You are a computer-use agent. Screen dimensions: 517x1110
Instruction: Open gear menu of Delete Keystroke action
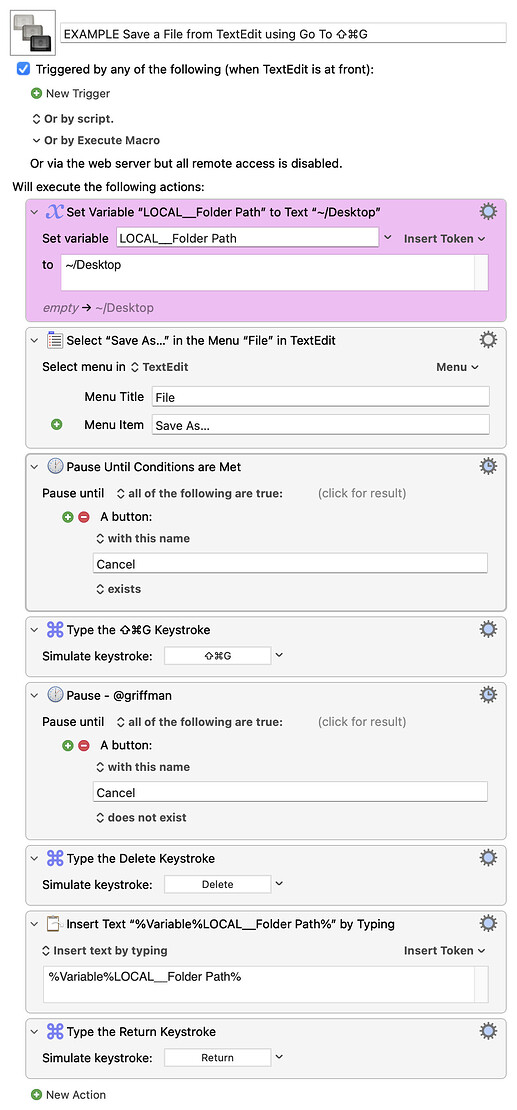488,858
